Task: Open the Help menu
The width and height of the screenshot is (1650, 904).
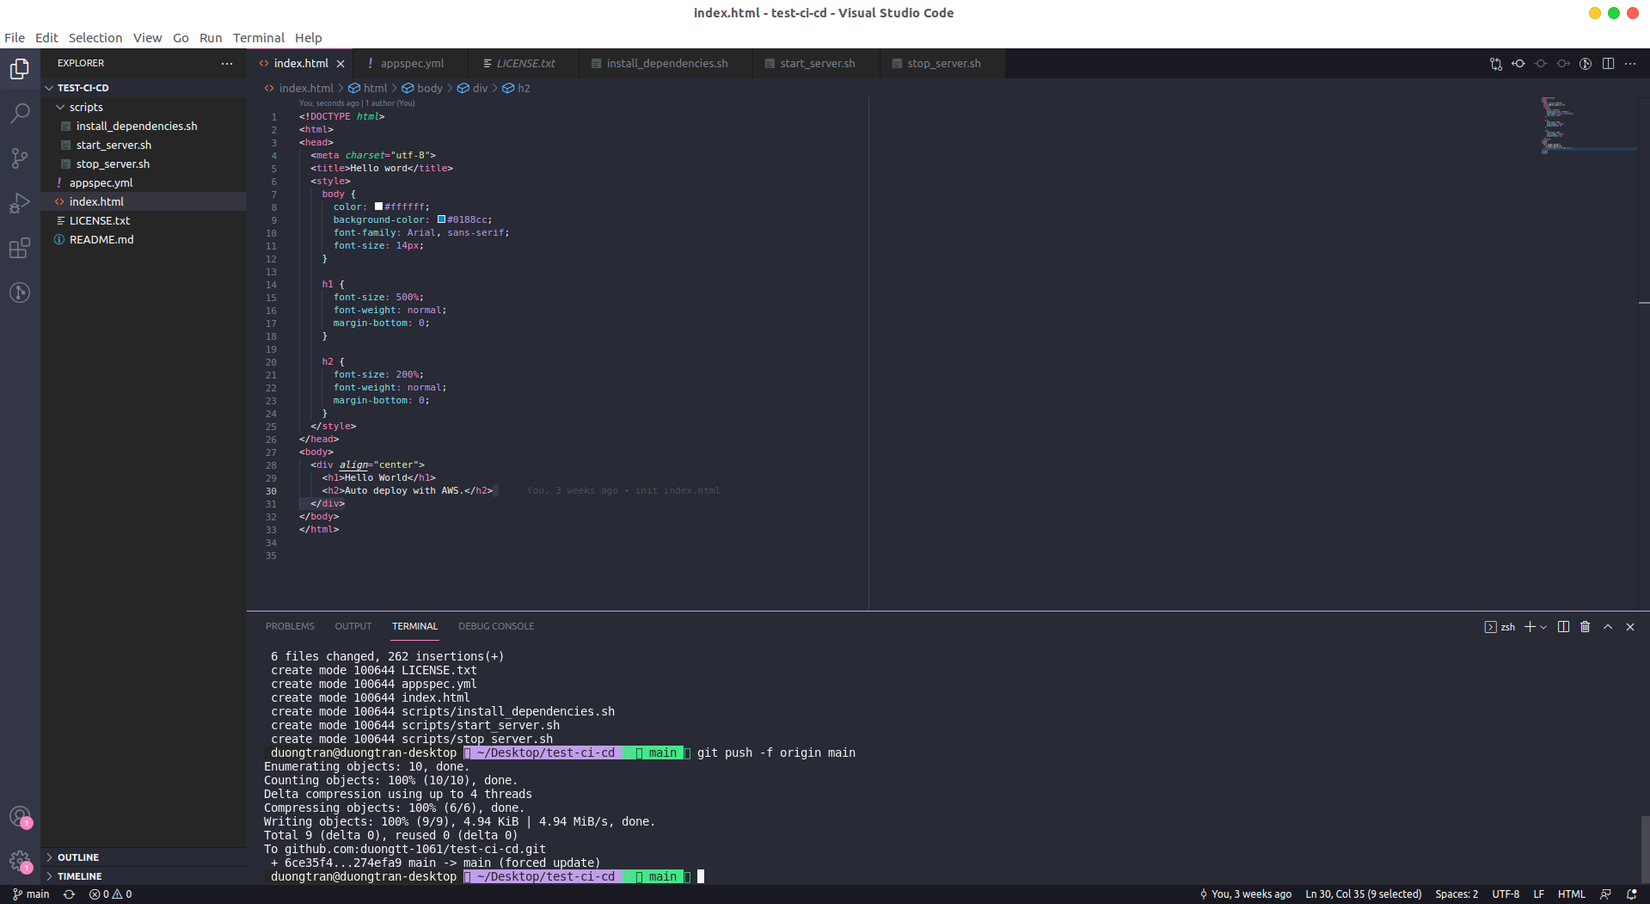Action: click(308, 38)
